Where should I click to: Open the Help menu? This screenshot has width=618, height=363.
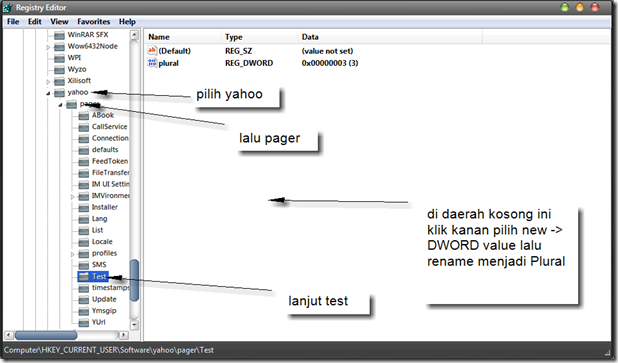point(127,22)
